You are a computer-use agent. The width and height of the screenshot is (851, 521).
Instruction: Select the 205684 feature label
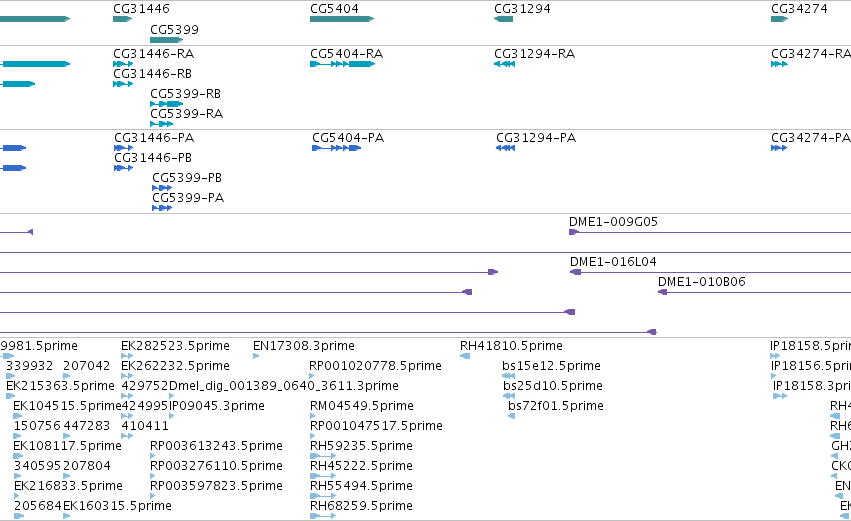37,507
